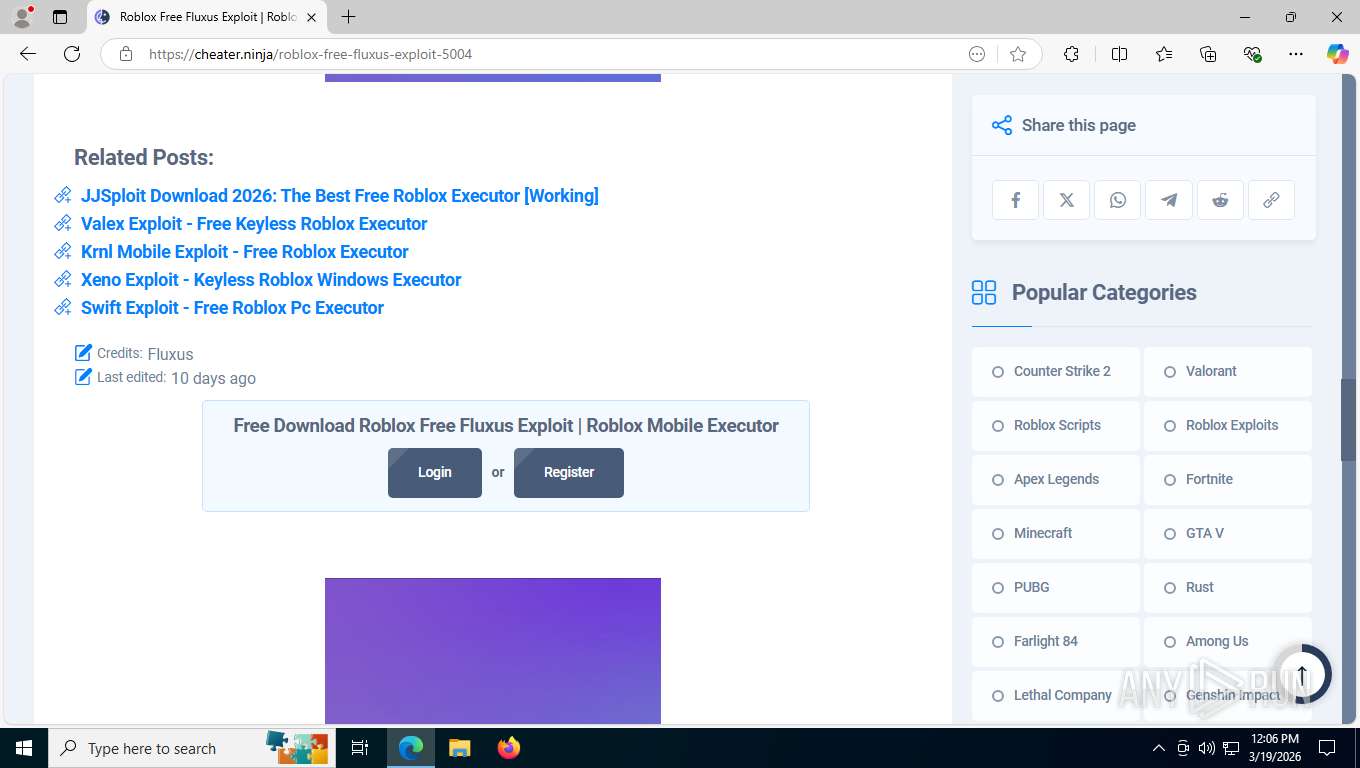Open Minecraft category

[1055, 533]
